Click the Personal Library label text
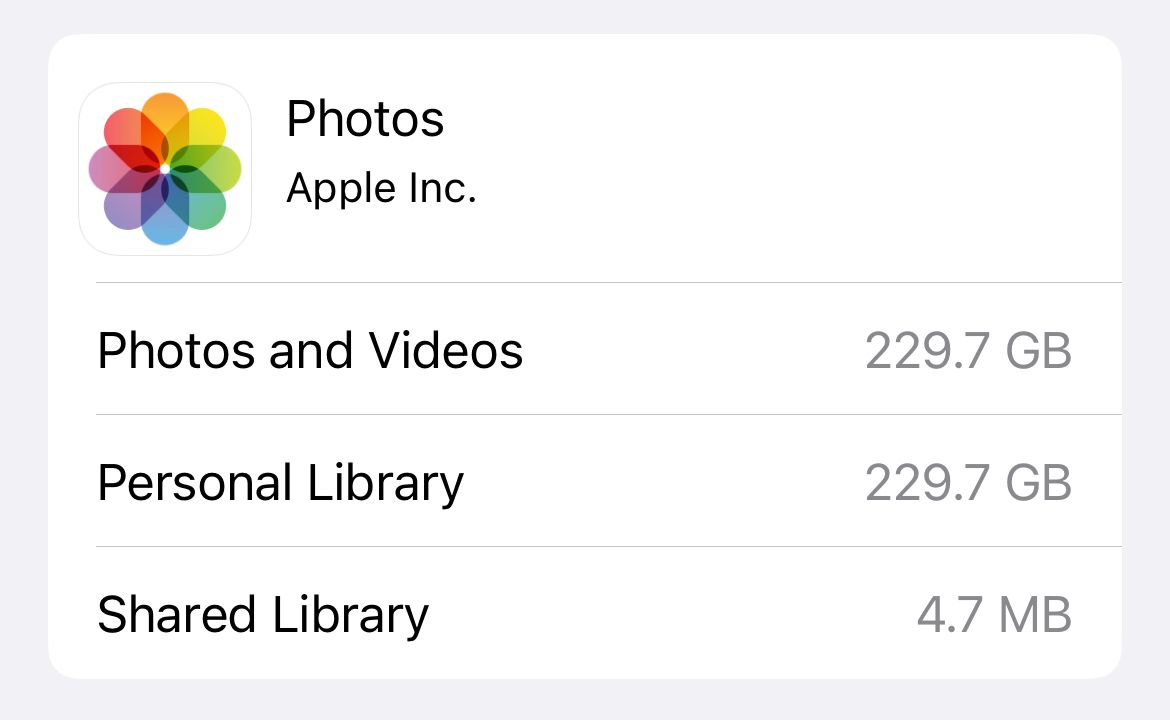The image size is (1170, 720). click(278, 481)
